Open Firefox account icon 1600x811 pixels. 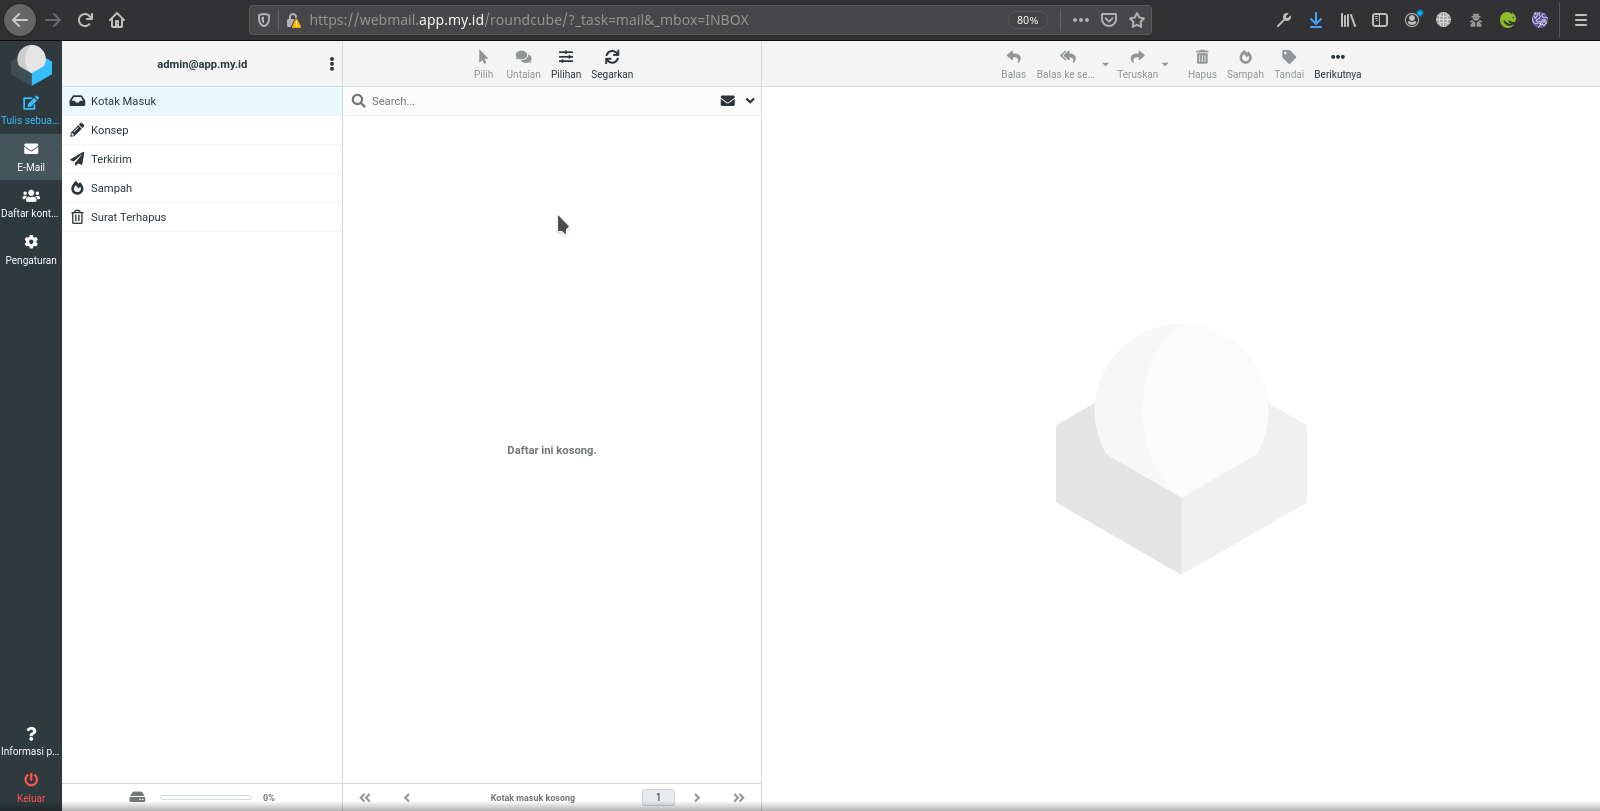click(1412, 20)
